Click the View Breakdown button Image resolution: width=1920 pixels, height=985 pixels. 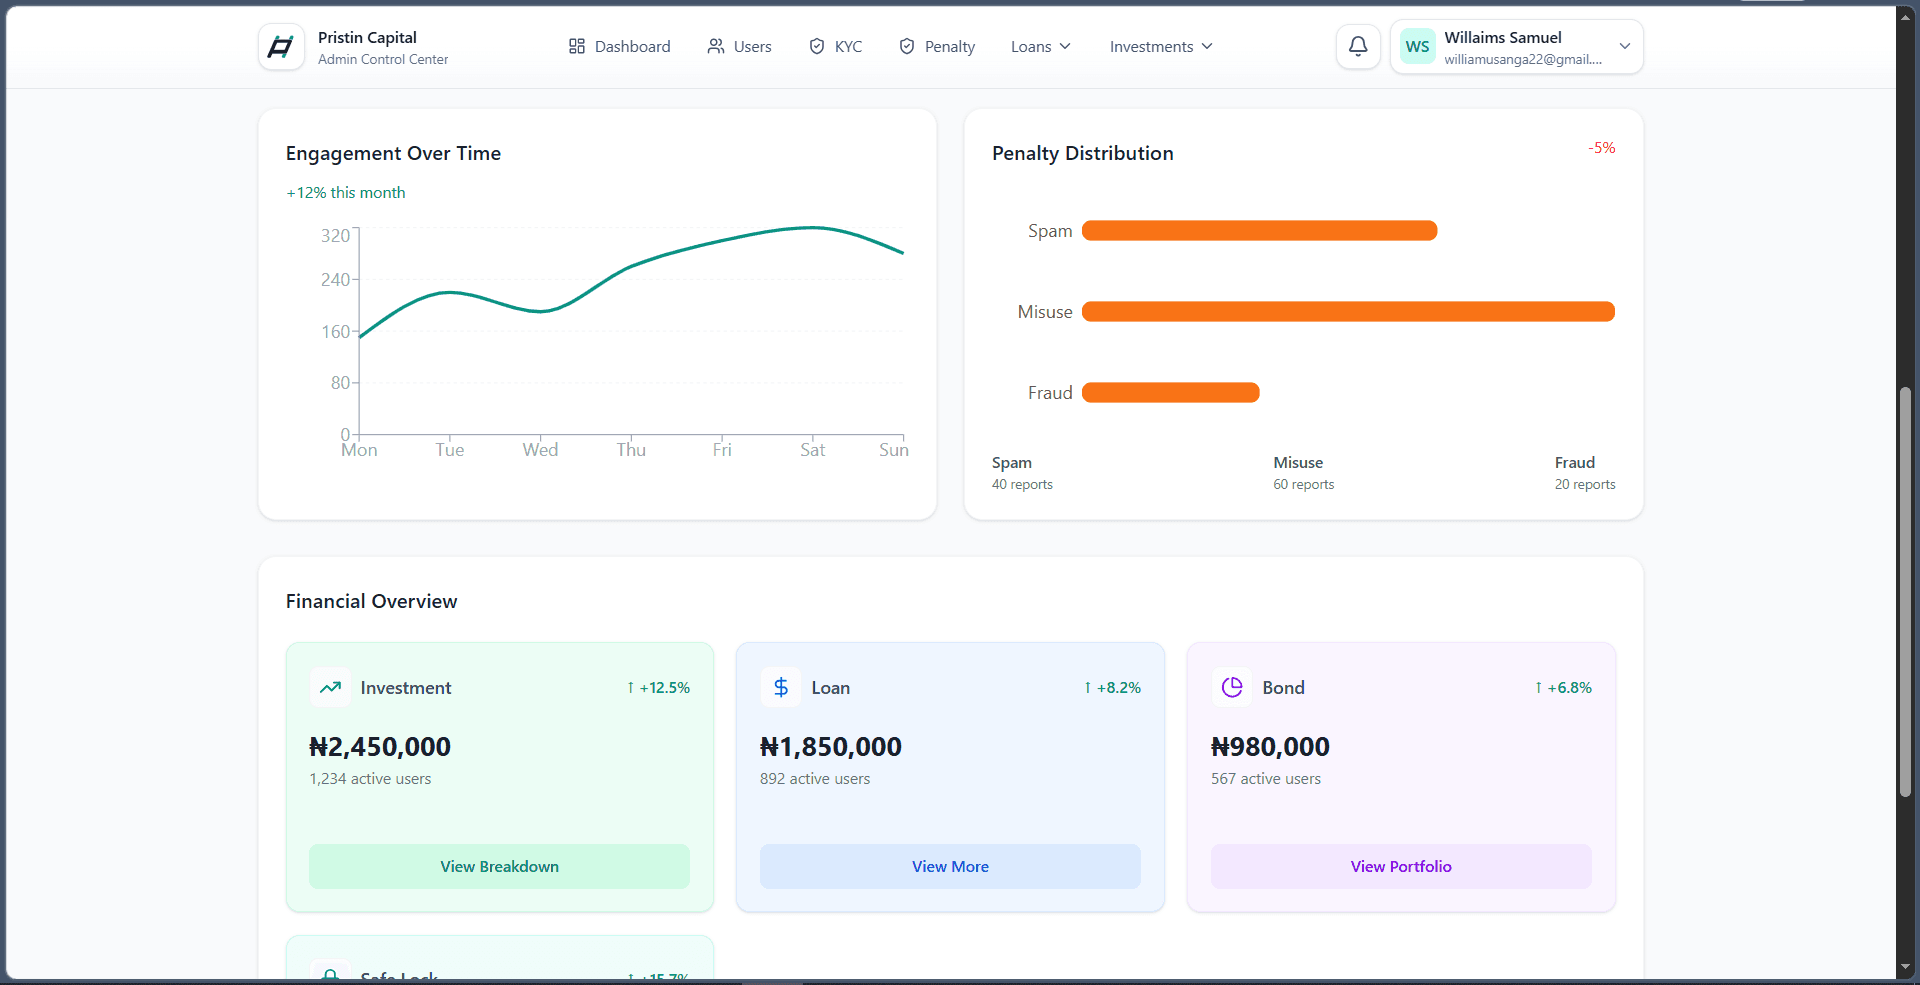click(499, 867)
